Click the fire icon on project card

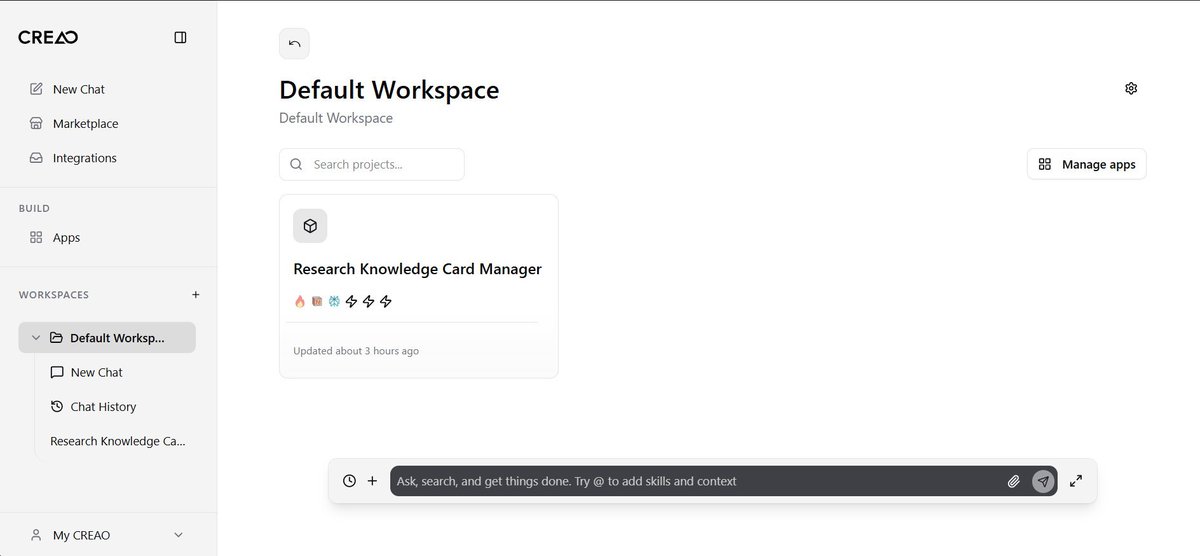point(300,301)
